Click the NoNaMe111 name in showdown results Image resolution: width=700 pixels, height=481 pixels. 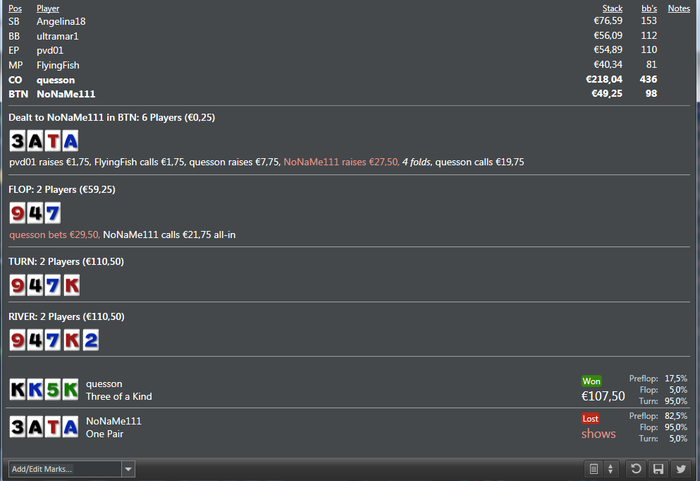[x=113, y=421]
